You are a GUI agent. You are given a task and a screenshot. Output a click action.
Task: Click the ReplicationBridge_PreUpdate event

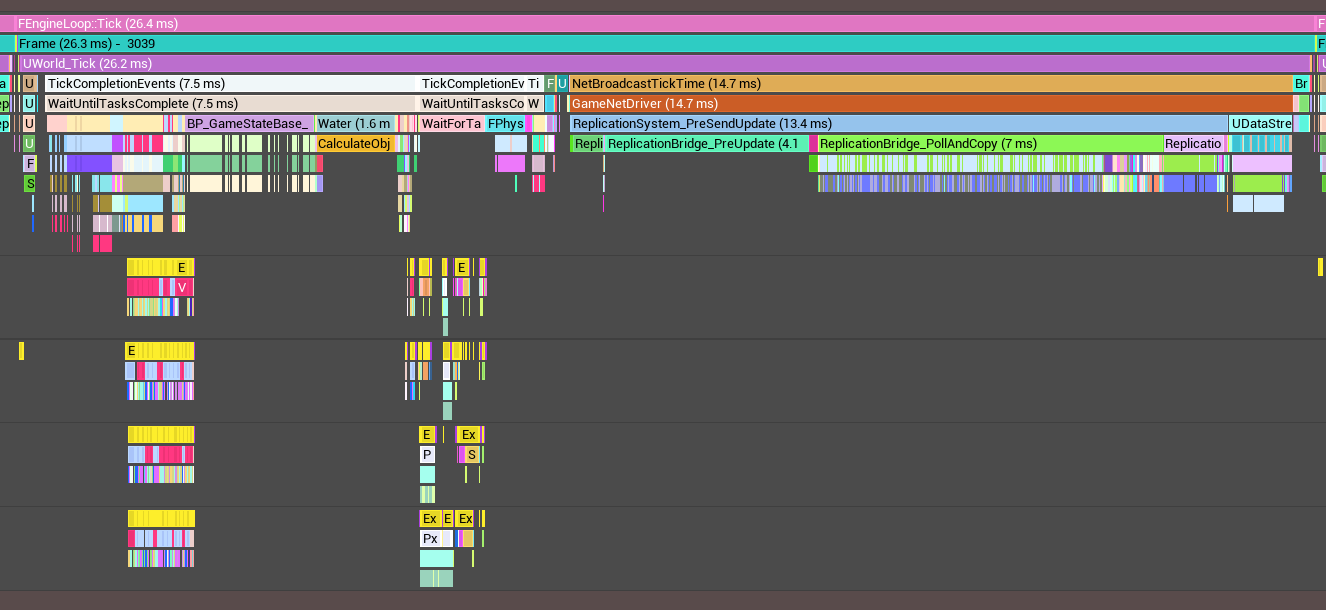pyautogui.click(x=706, y=144)
